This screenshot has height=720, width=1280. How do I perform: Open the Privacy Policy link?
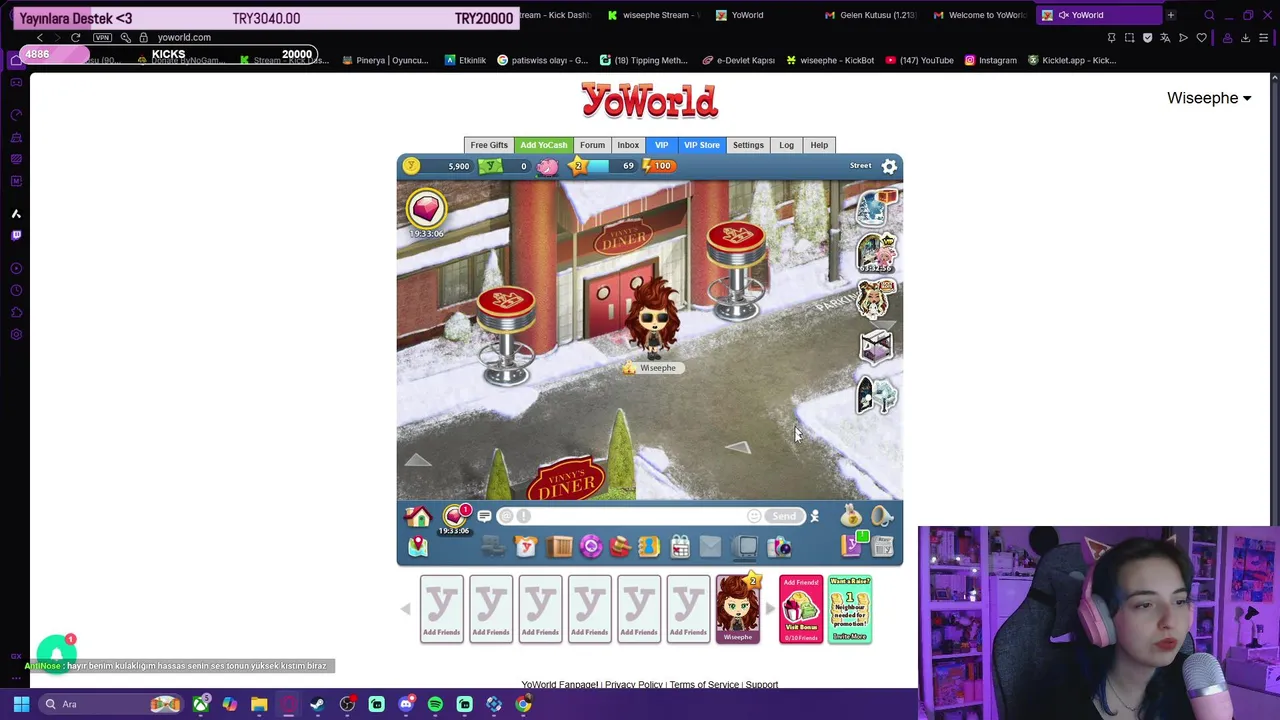coord(633,685)
